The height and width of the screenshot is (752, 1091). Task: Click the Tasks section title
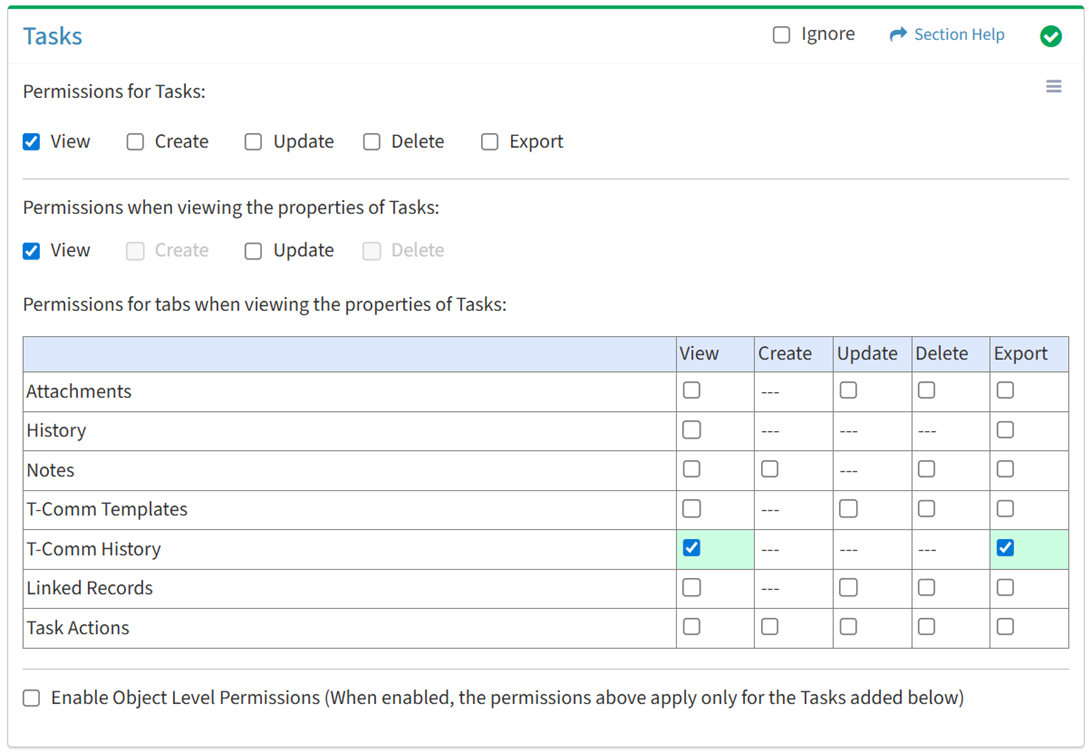53,36
